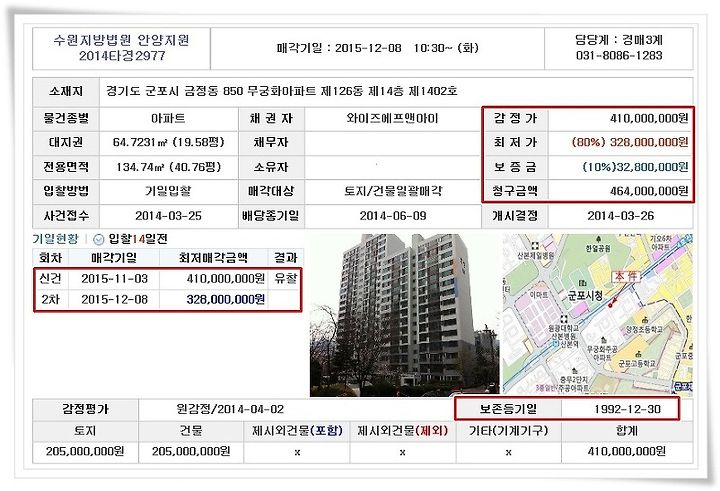This screenshot has height=491, width=720.
Task: Click the clock icon beside 입찰14일전
Action: click(98, 239)
